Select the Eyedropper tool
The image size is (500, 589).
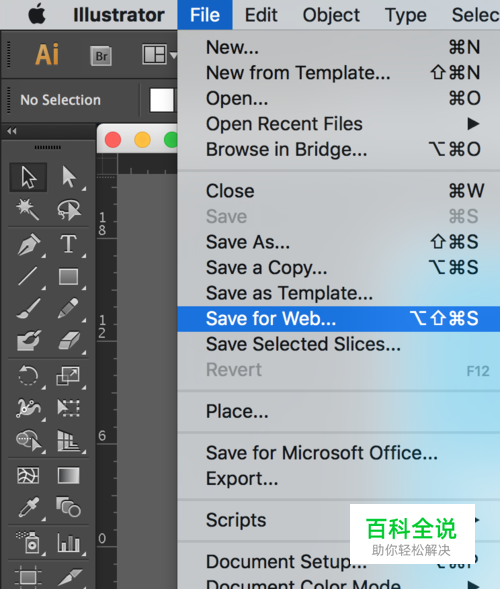pyautogui.click(x=29, y=507)
